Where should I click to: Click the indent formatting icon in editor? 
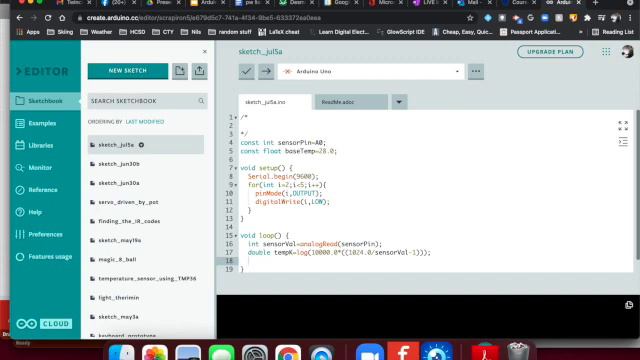click(623, 142)
